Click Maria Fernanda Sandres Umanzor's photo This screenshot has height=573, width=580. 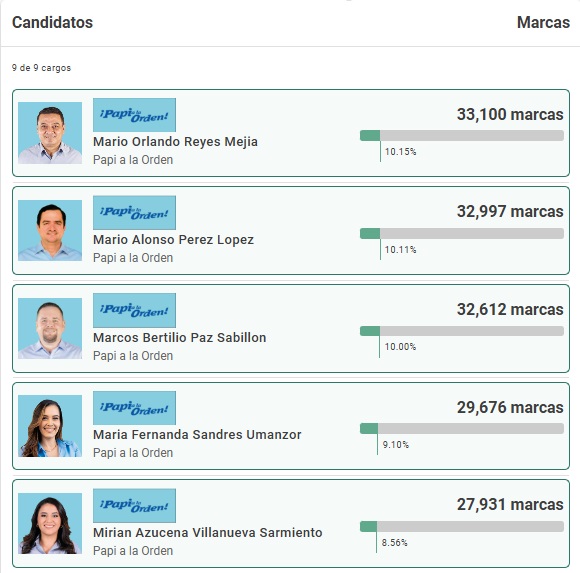pyautogui.click(x=50, y=426)
